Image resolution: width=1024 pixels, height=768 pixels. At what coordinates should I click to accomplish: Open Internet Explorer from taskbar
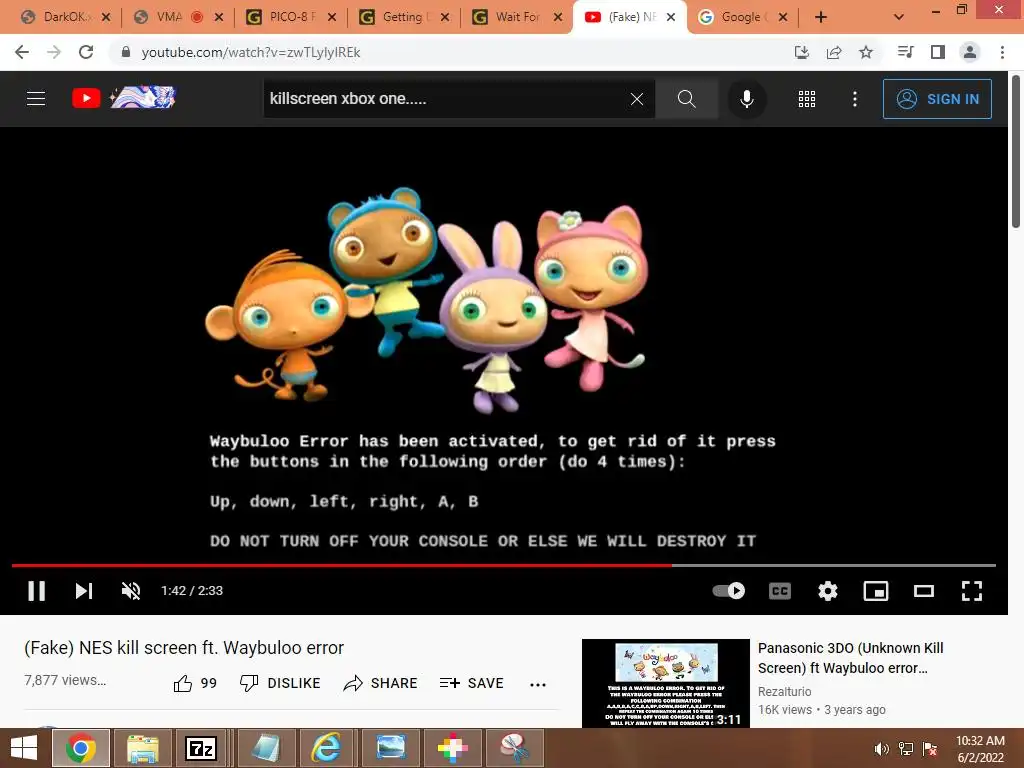pyautogui.click(x=326, y=748)
